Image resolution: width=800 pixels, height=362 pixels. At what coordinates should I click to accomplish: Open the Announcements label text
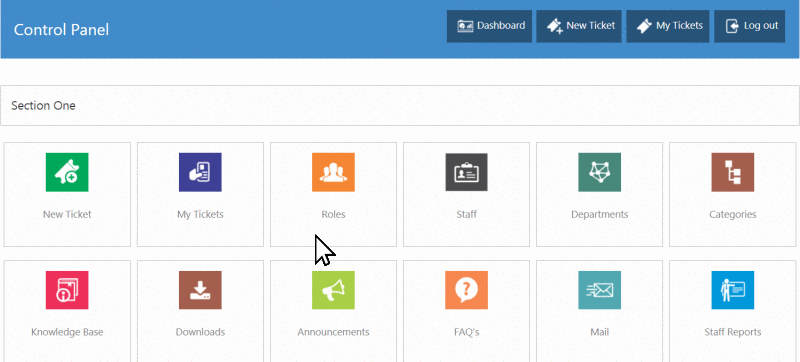tap(333, 332)
